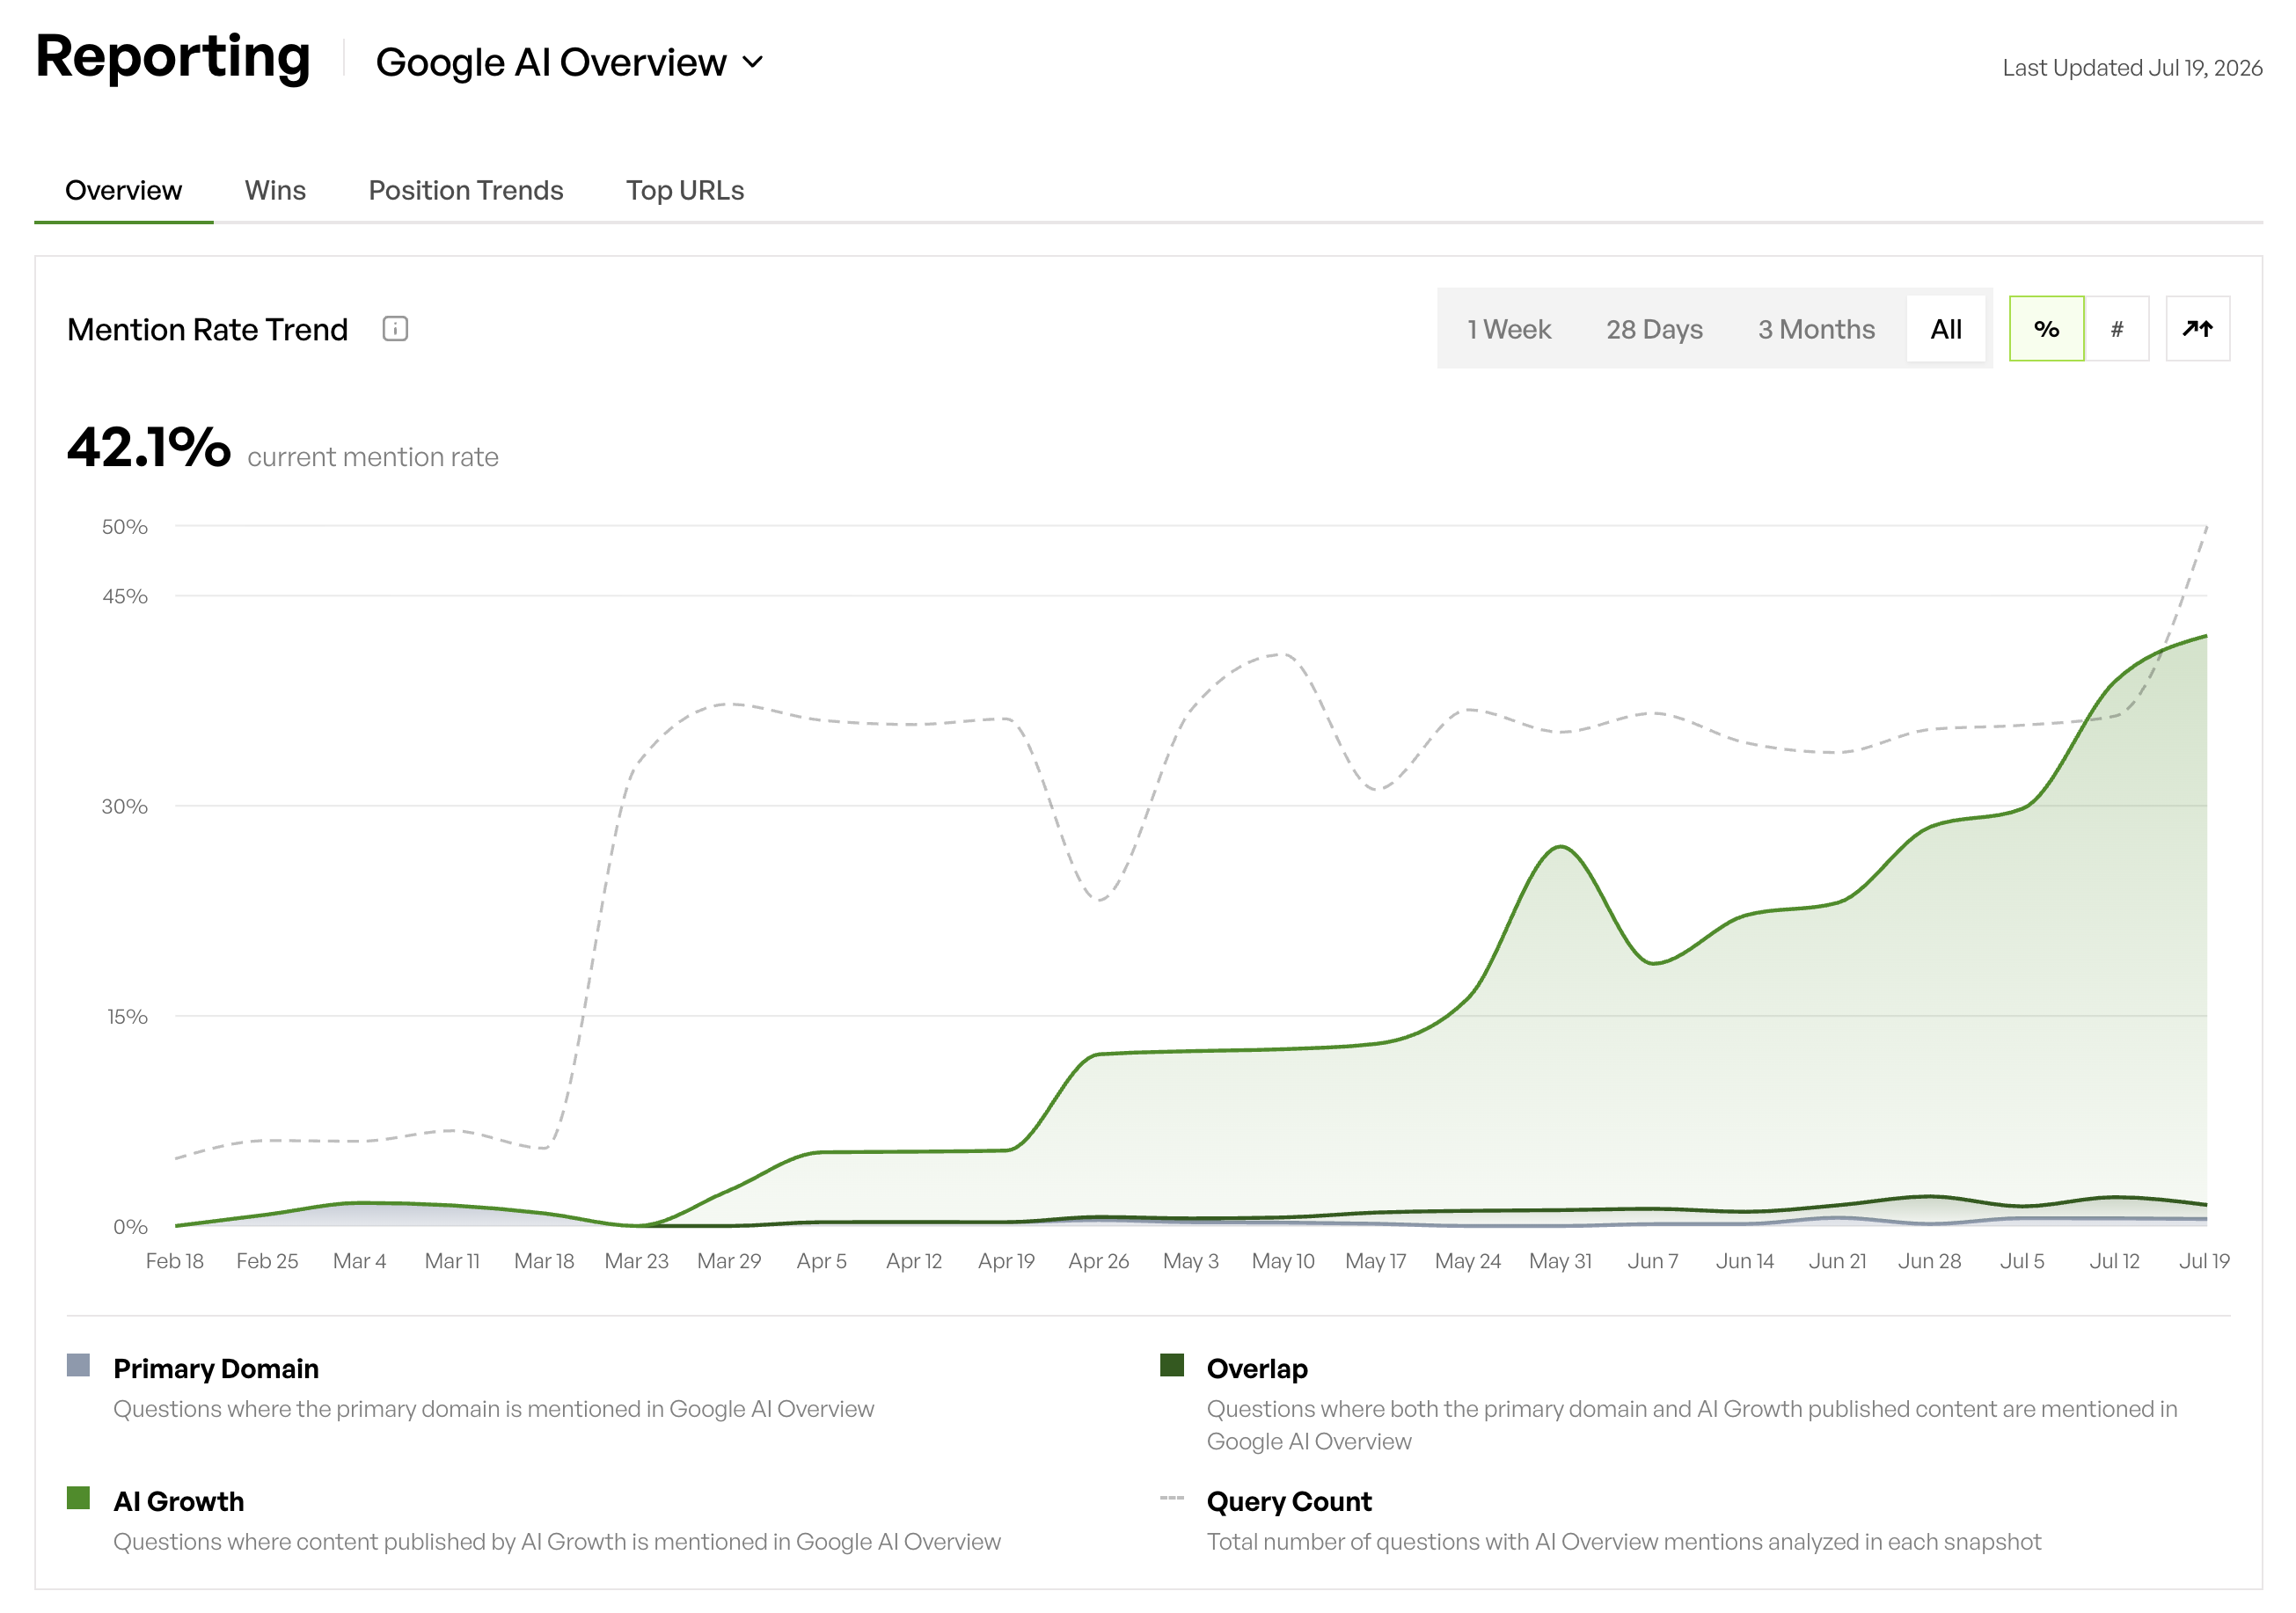Go to the Overview tab
The image size is (2296, 1613).
point(123,191)
